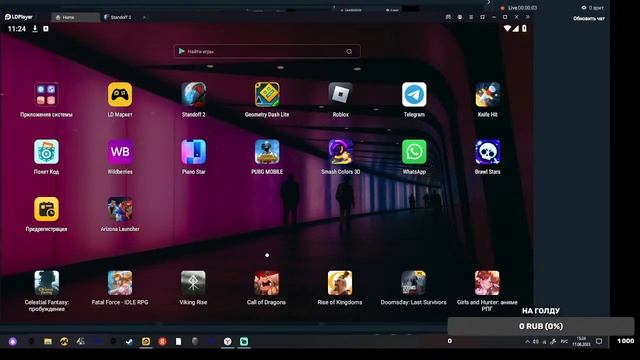The width and height of the screenshot is (640, 360).
Task: Open Girls and Hunter аниме РПГ
Action: [487, 282]
